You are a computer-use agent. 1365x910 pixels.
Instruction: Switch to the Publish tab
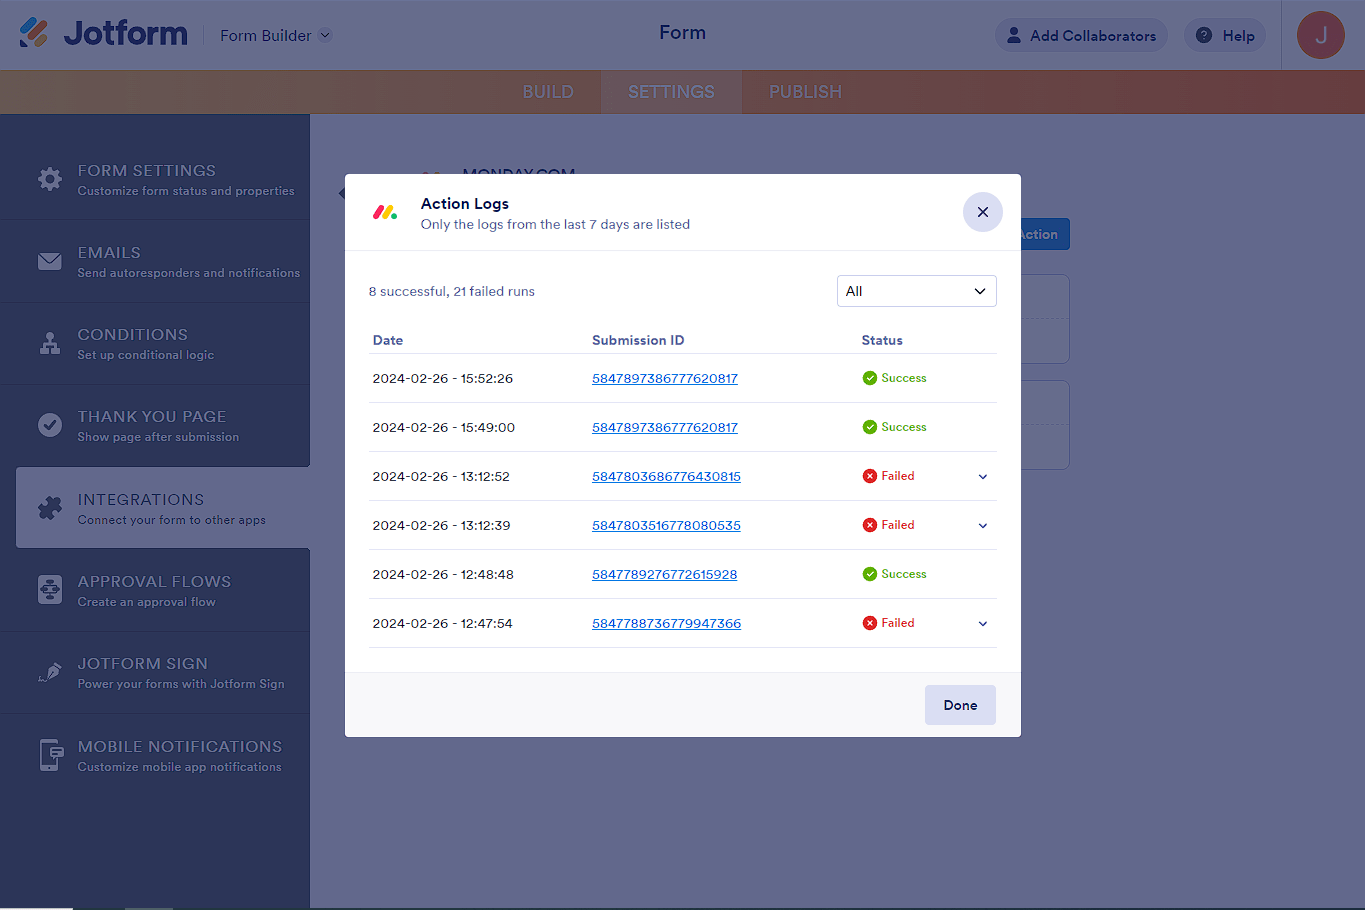pos(805,92)
